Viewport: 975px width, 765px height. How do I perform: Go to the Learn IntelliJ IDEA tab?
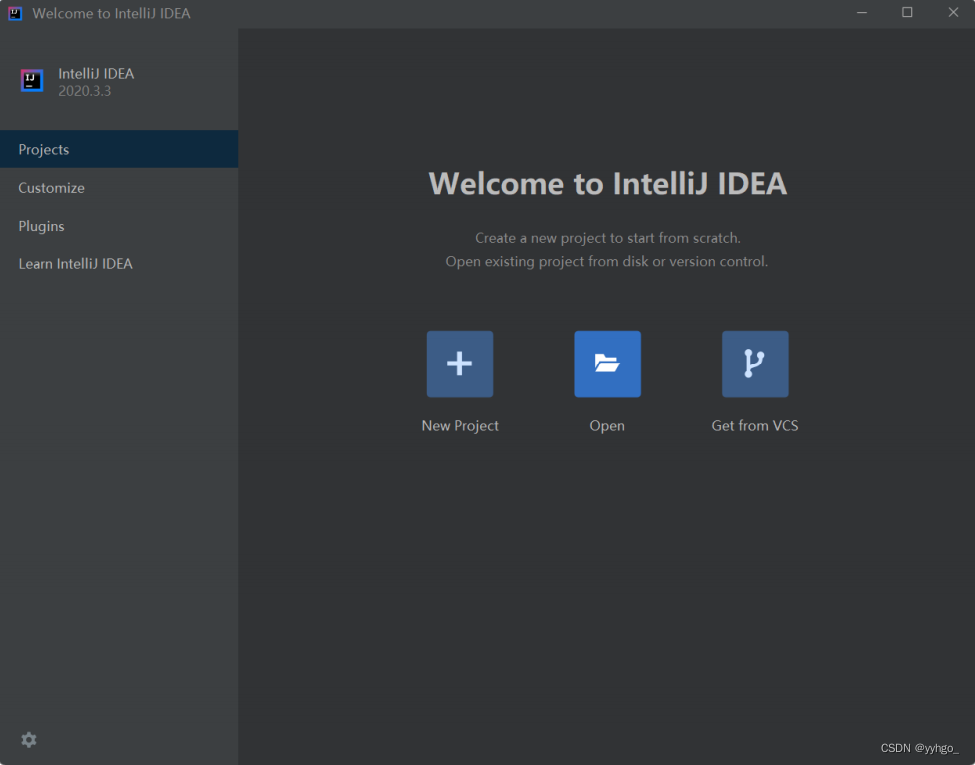(76, 264)
